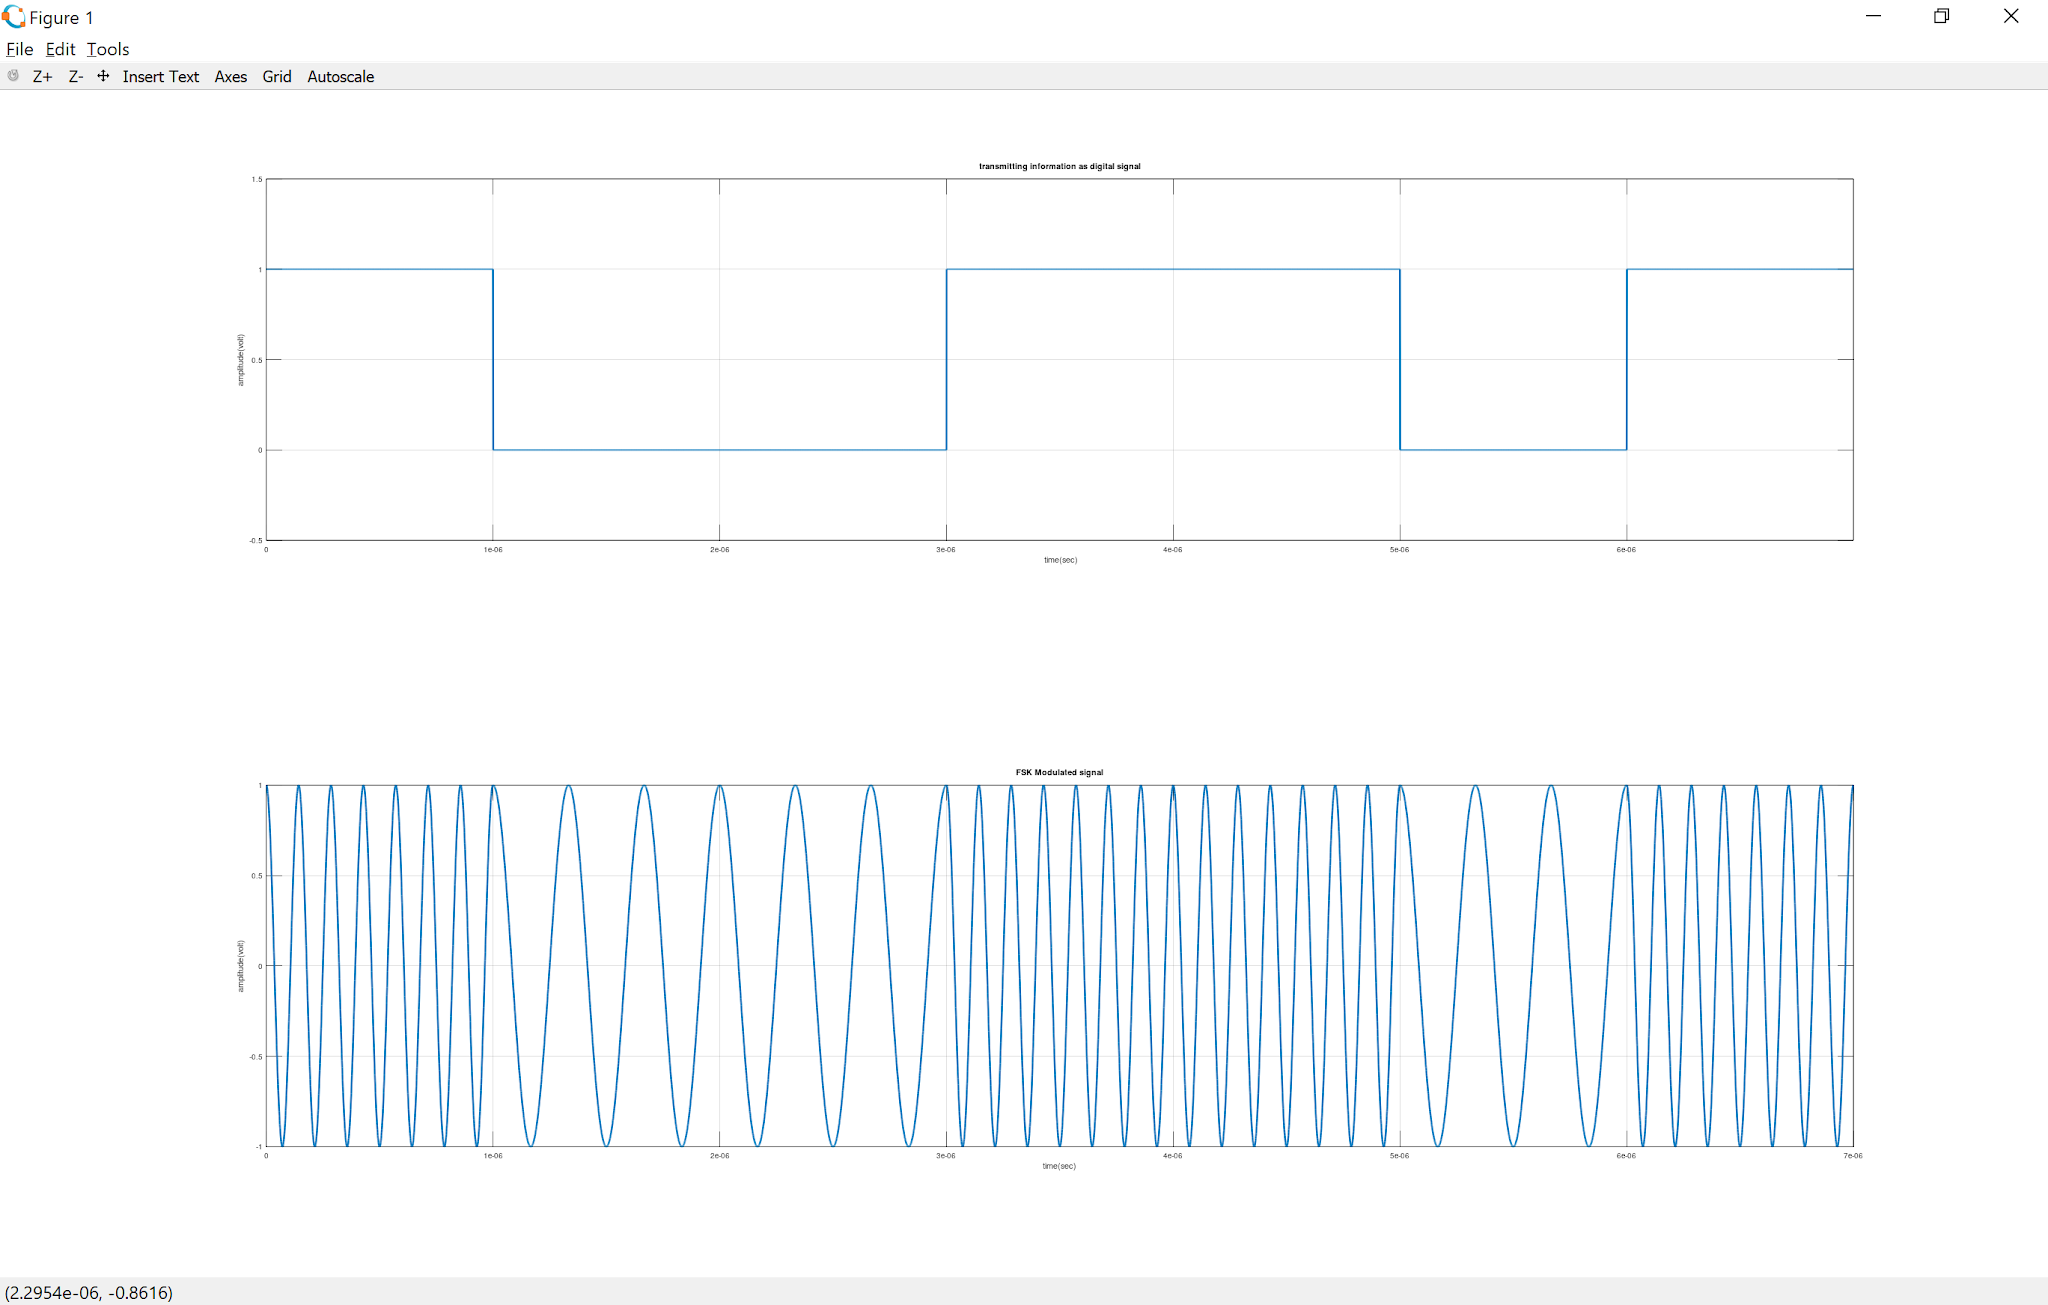Click the coordinate readout in the status bar
This screenshot has height=1305, width=2048.
(x=88, y=1292)
